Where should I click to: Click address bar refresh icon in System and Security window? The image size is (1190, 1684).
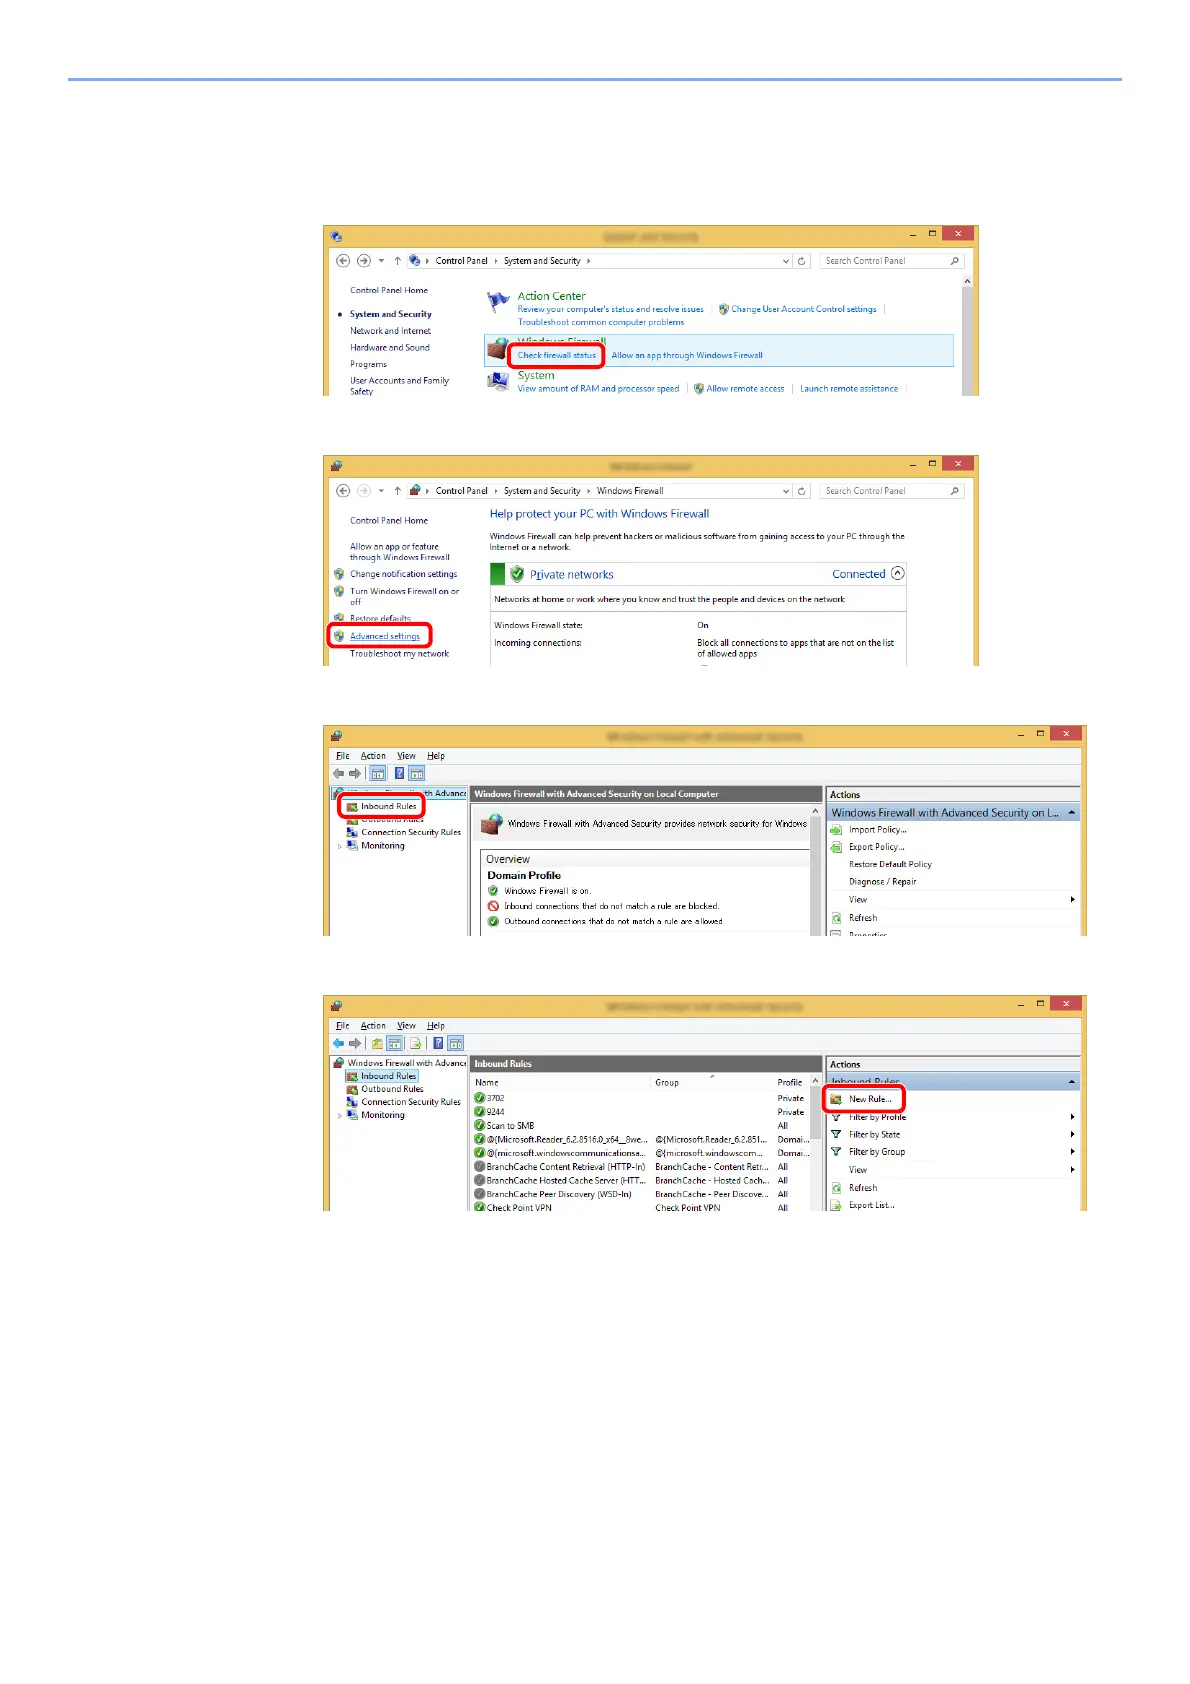[x=801, y=261]
